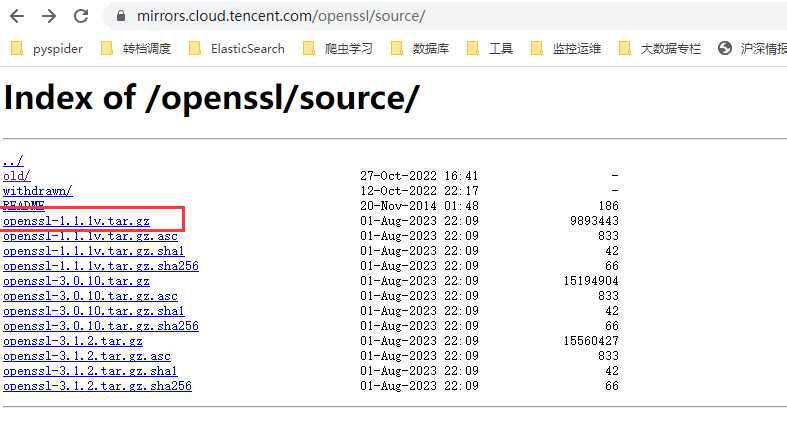Click the browser forward arrow

(49, 16)
